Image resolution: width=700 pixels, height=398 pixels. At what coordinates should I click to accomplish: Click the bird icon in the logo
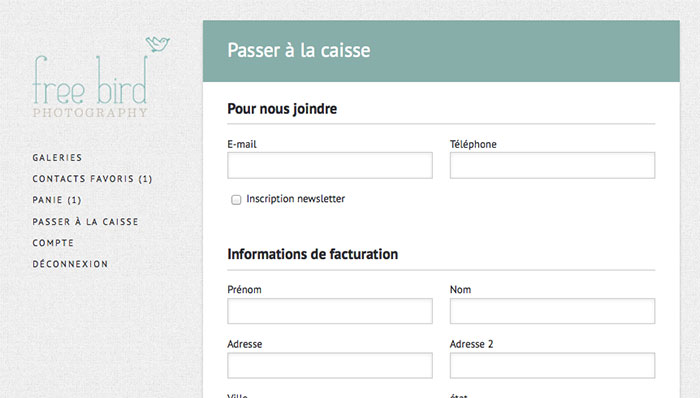click(158, 44)
